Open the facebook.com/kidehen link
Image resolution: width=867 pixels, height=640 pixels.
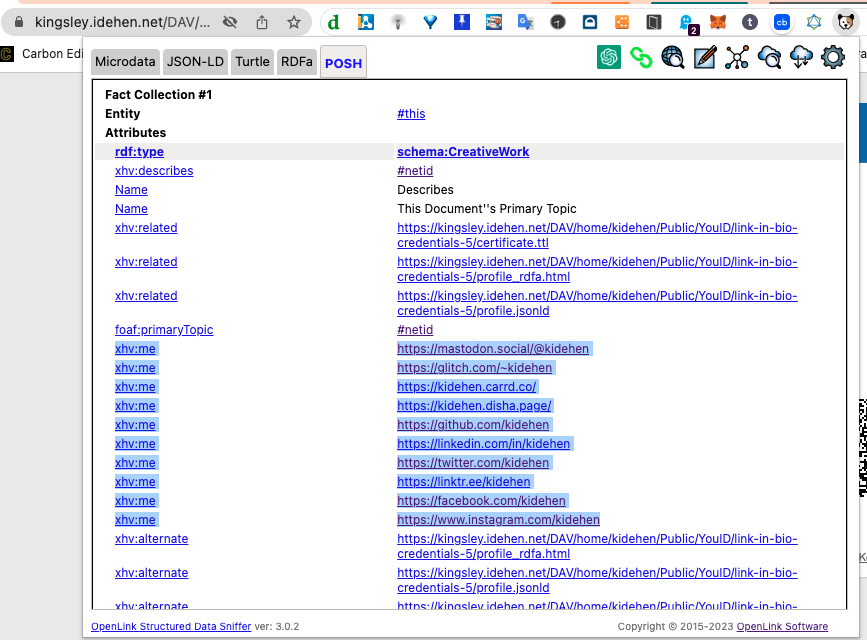coord(481,501)
